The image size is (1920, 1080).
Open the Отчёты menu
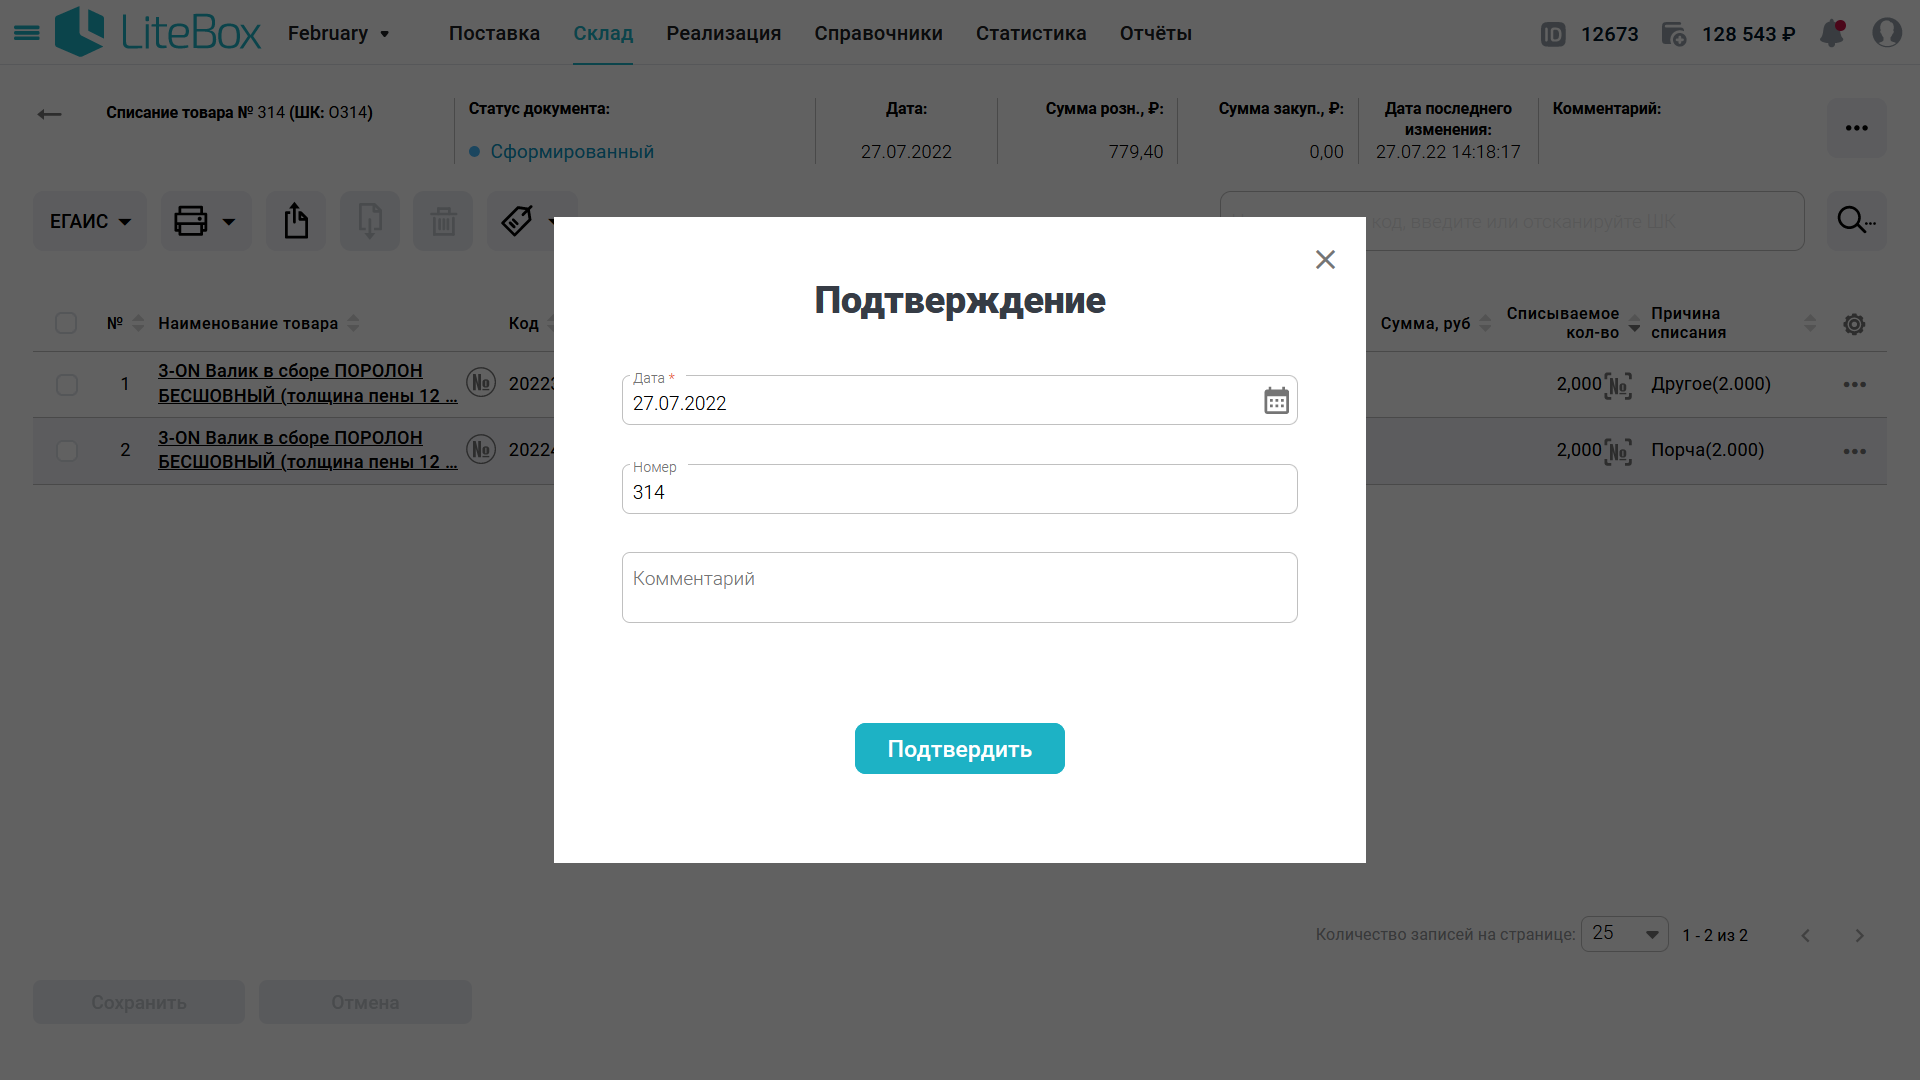click(x=1156, y=33)
